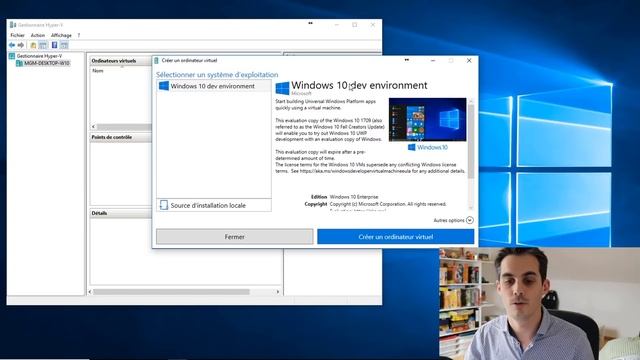Viewport: 640px width, 360px height.
Task: Click the Up one level folder icon
Action: pos(33,45)
